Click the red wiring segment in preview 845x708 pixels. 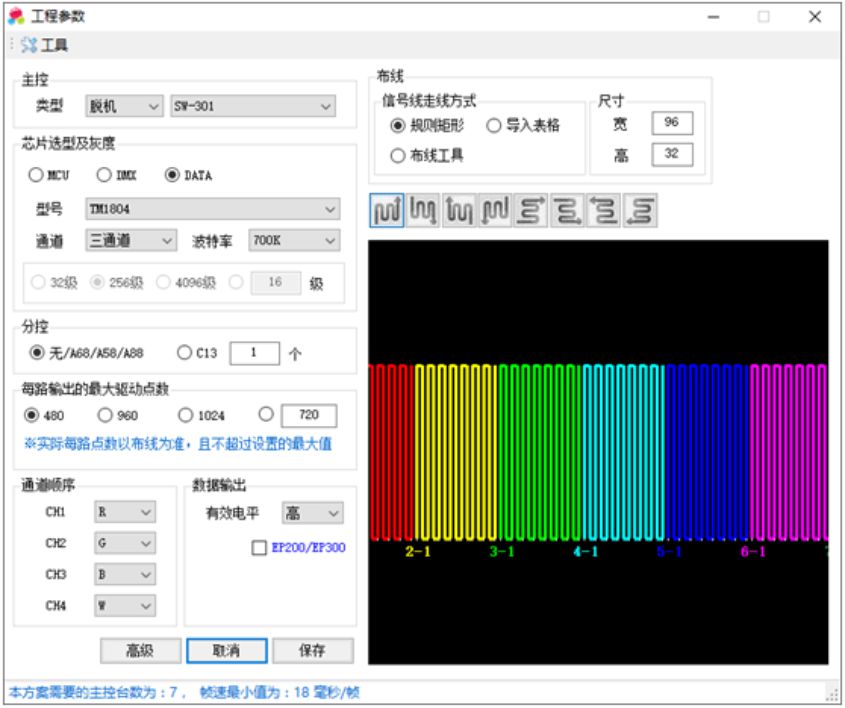391,452
